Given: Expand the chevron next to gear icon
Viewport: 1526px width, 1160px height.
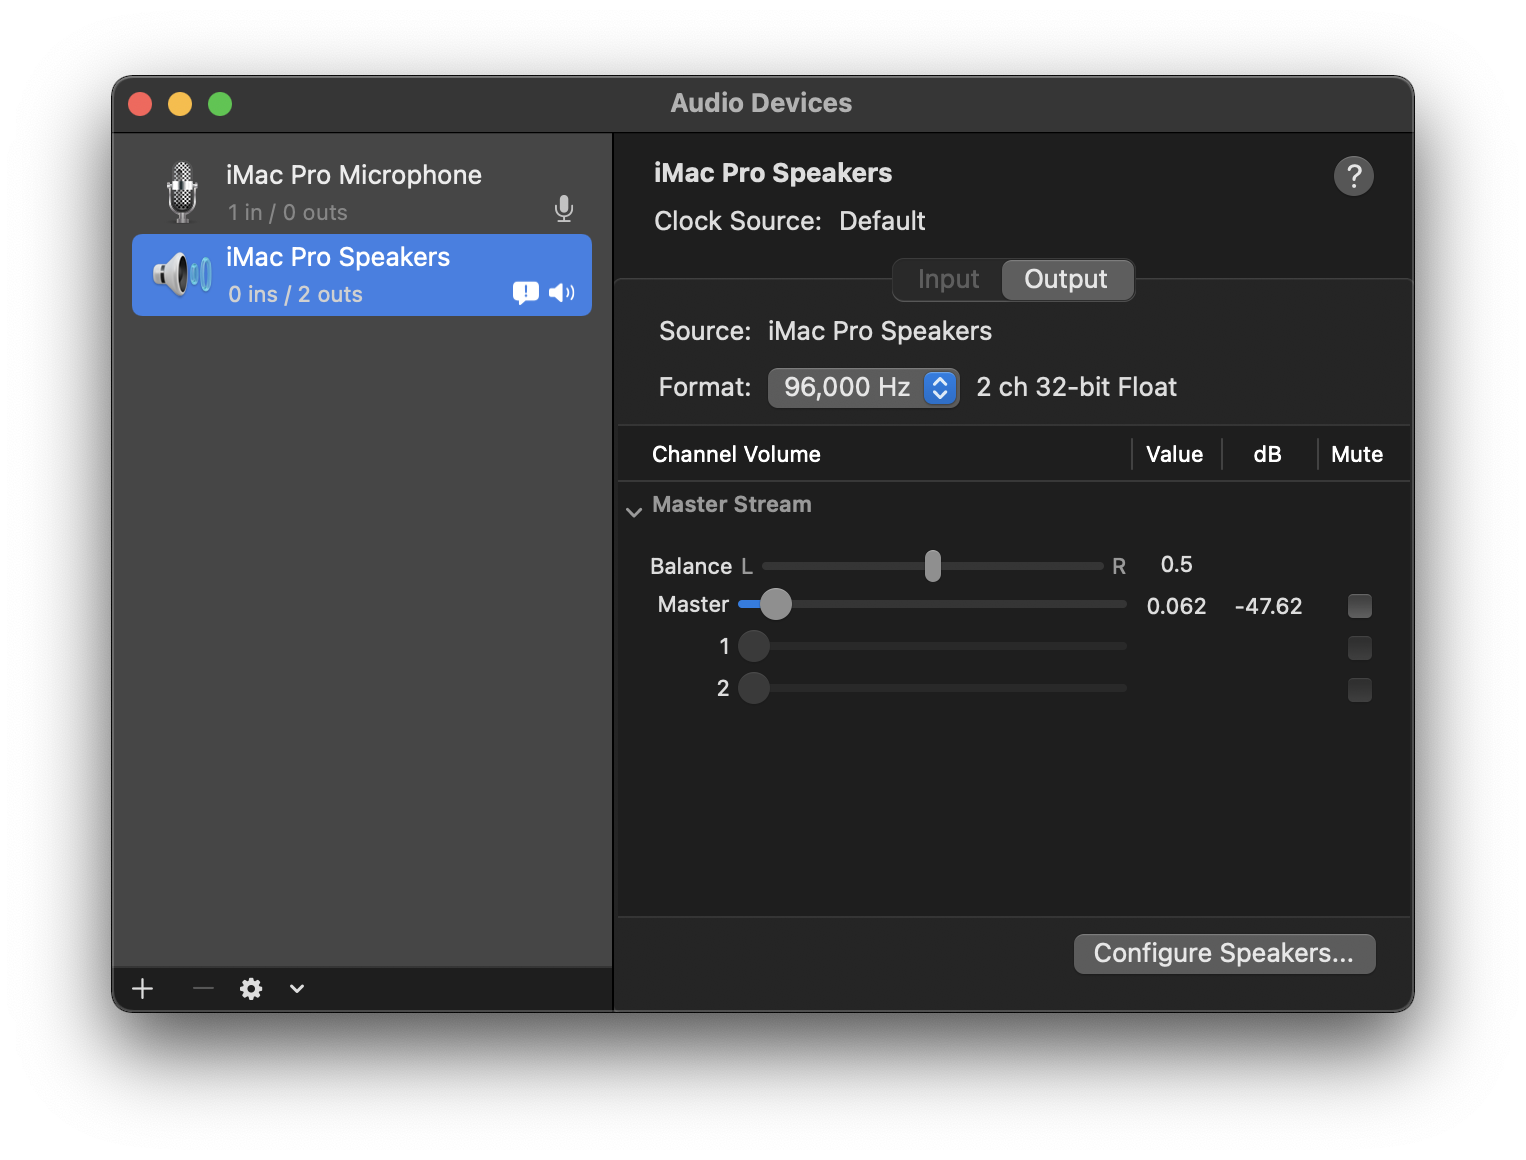Looking at the screenshot, I should click(x=297, y=989).
